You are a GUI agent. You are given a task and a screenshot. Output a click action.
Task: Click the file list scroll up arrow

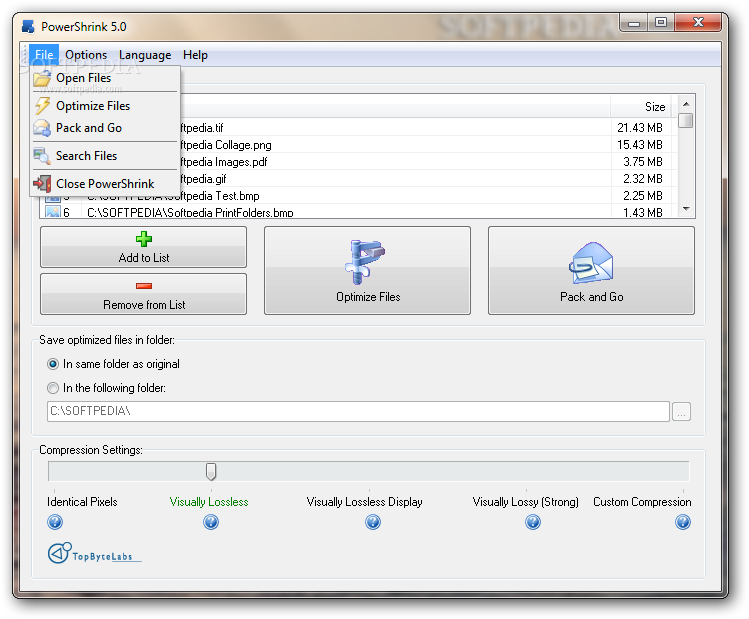686,104
